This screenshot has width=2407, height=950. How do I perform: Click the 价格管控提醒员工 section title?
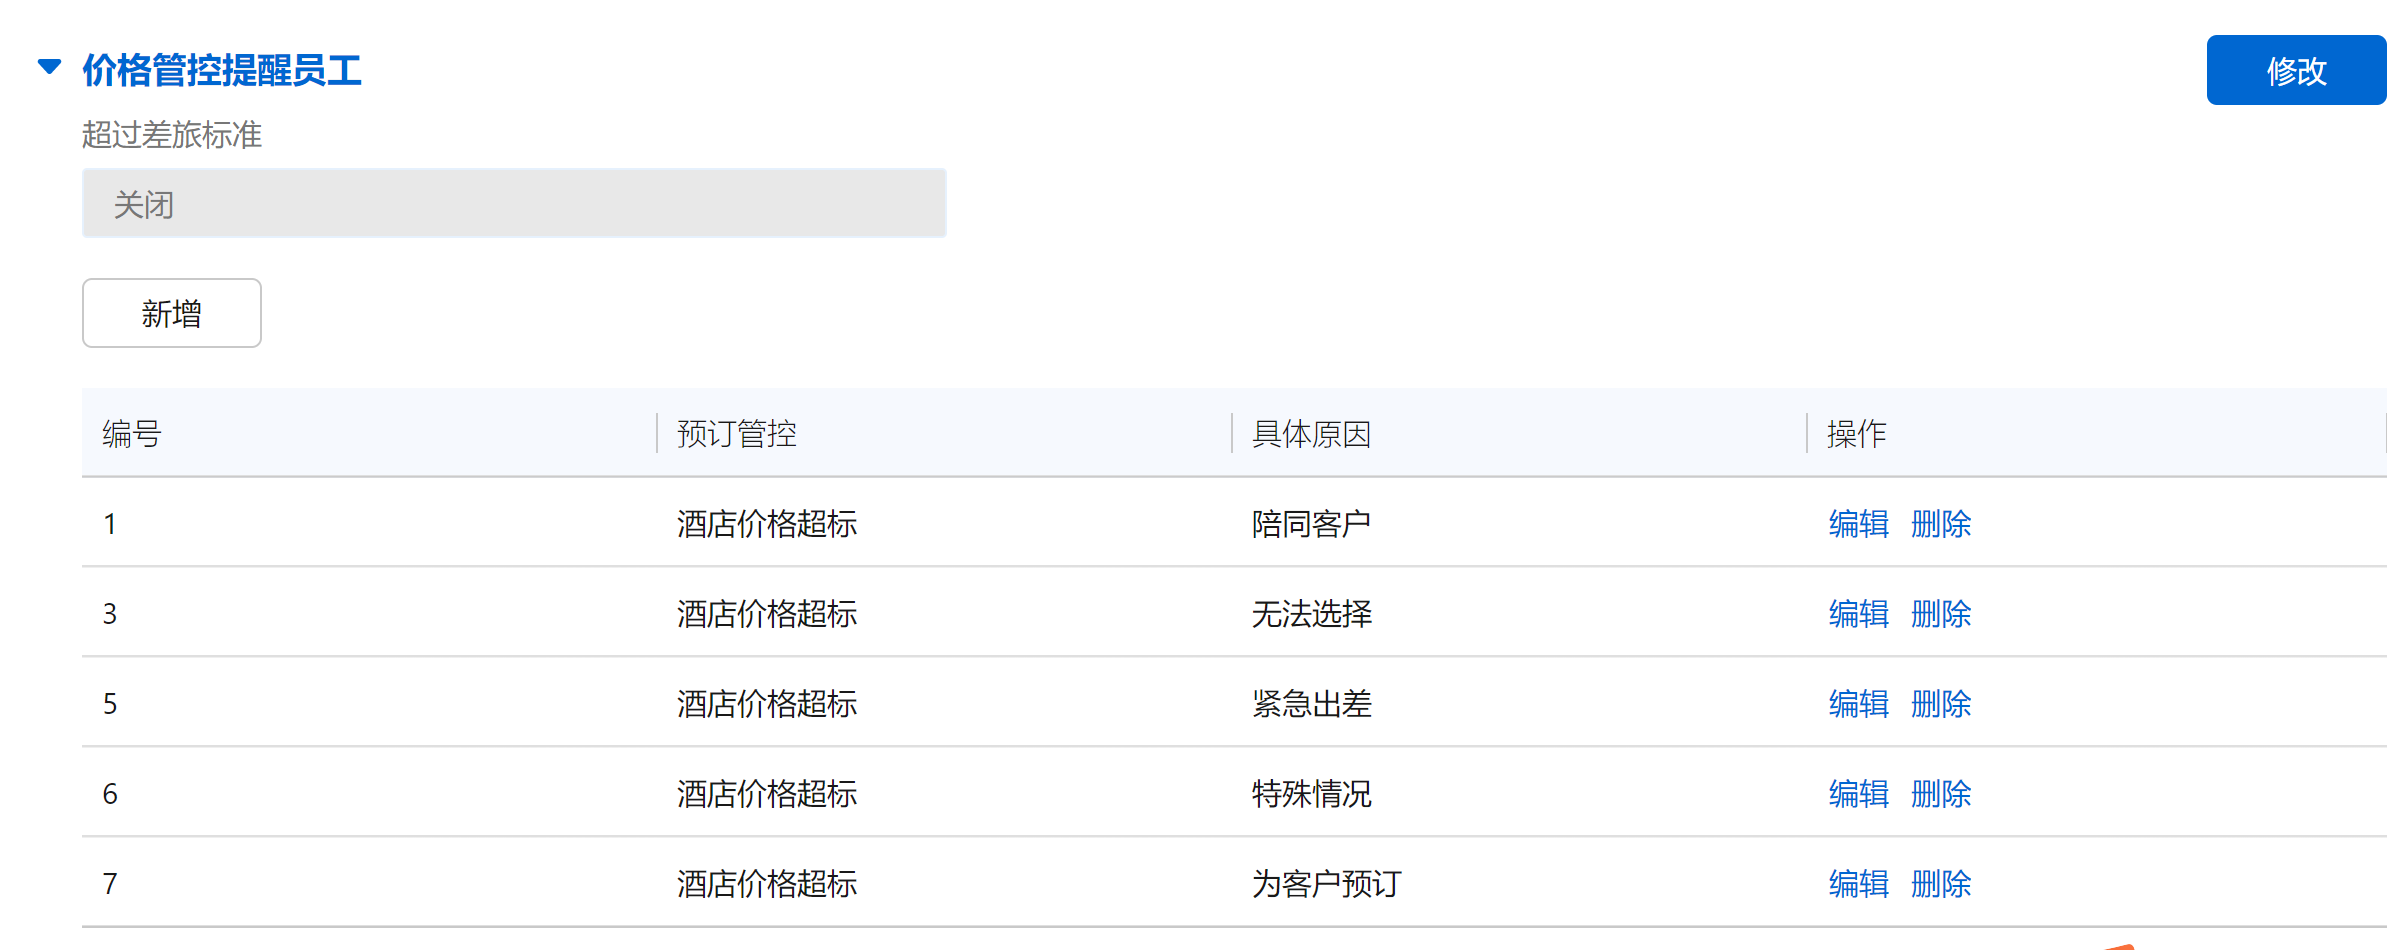tap(222, 70)
